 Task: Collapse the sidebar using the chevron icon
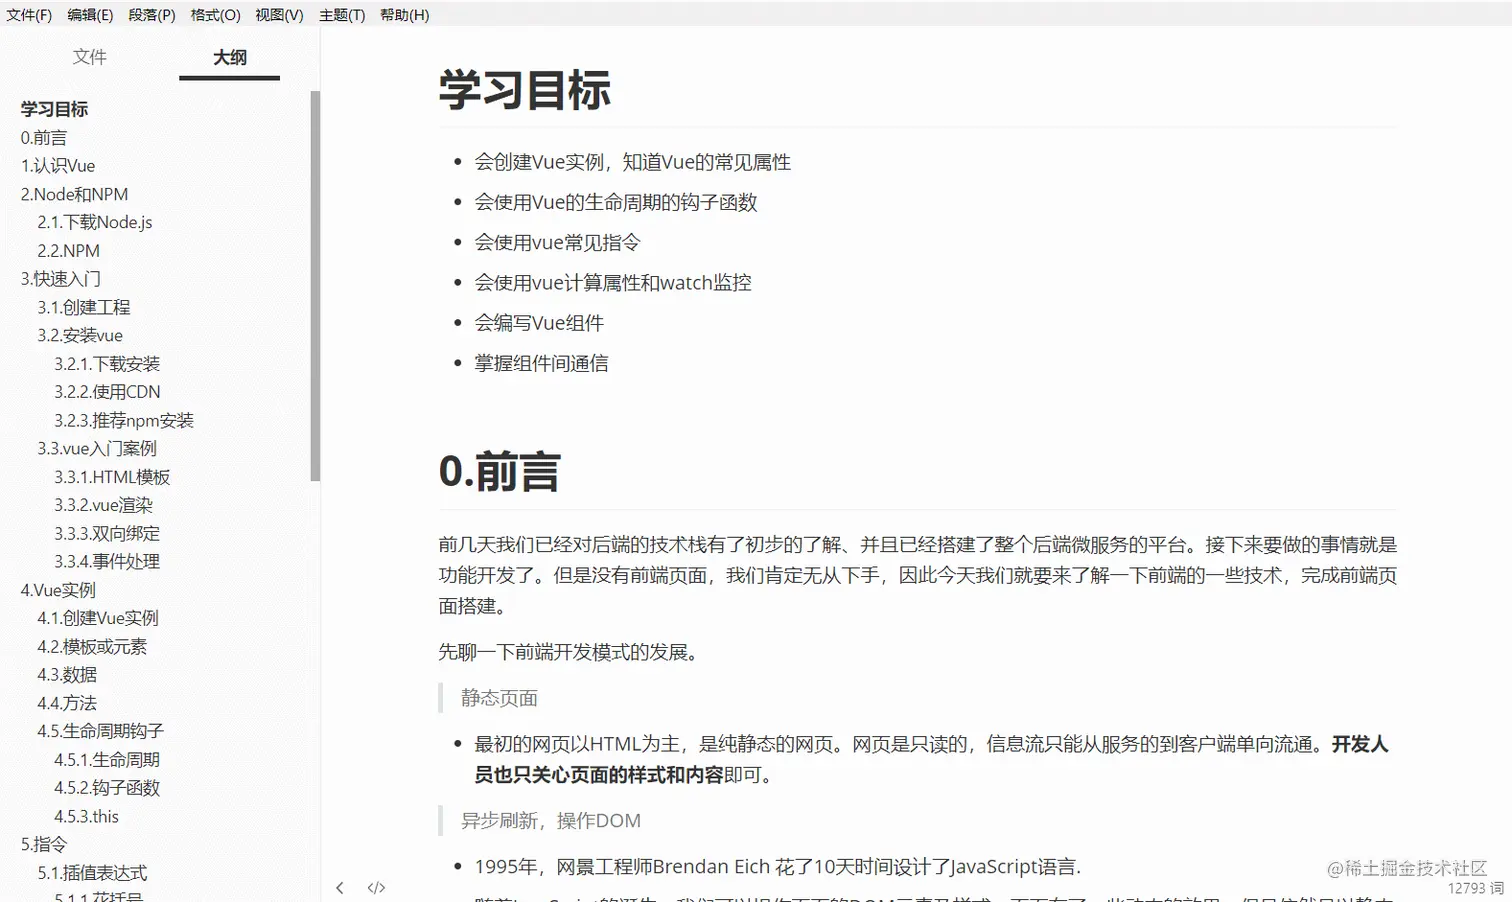pyautogui.click(x=340, y=887)
